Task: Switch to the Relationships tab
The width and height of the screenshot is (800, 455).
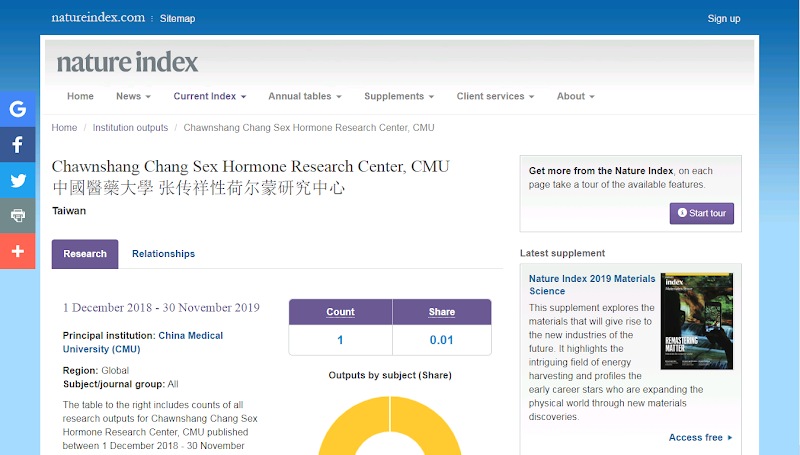Action: 163,254
